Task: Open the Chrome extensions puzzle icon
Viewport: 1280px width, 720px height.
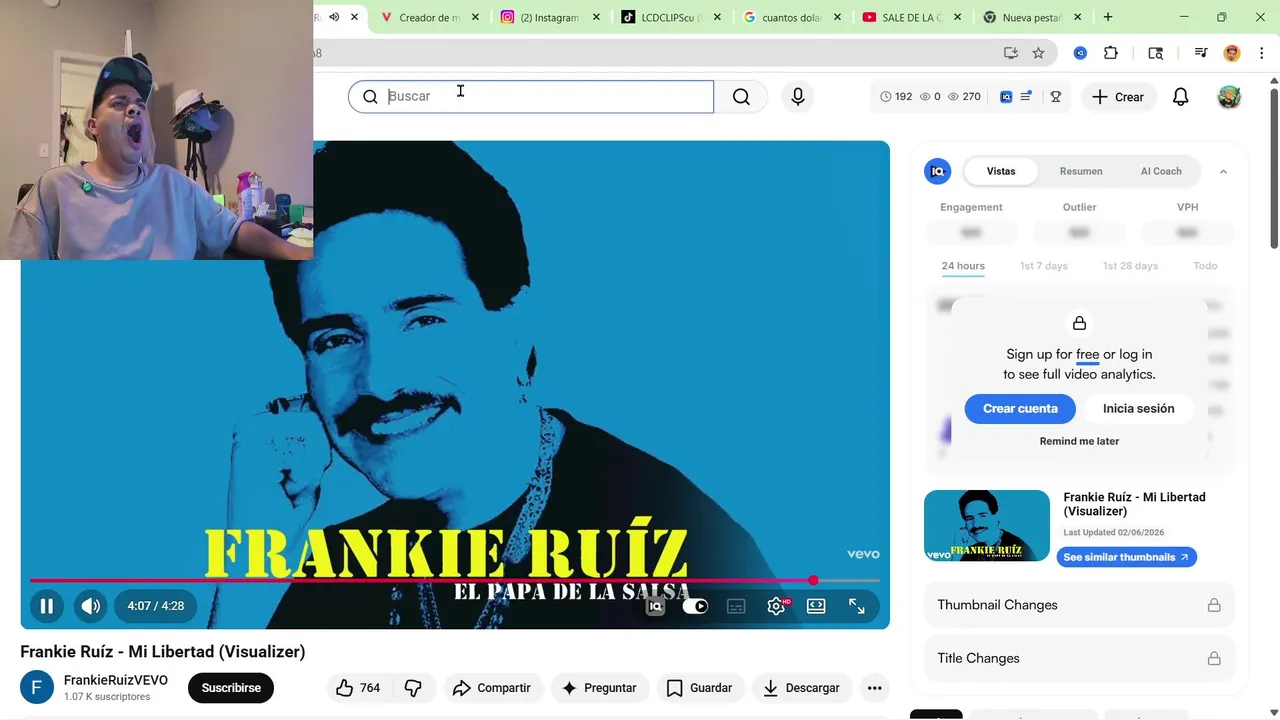Action: [x=1111, y=53]
